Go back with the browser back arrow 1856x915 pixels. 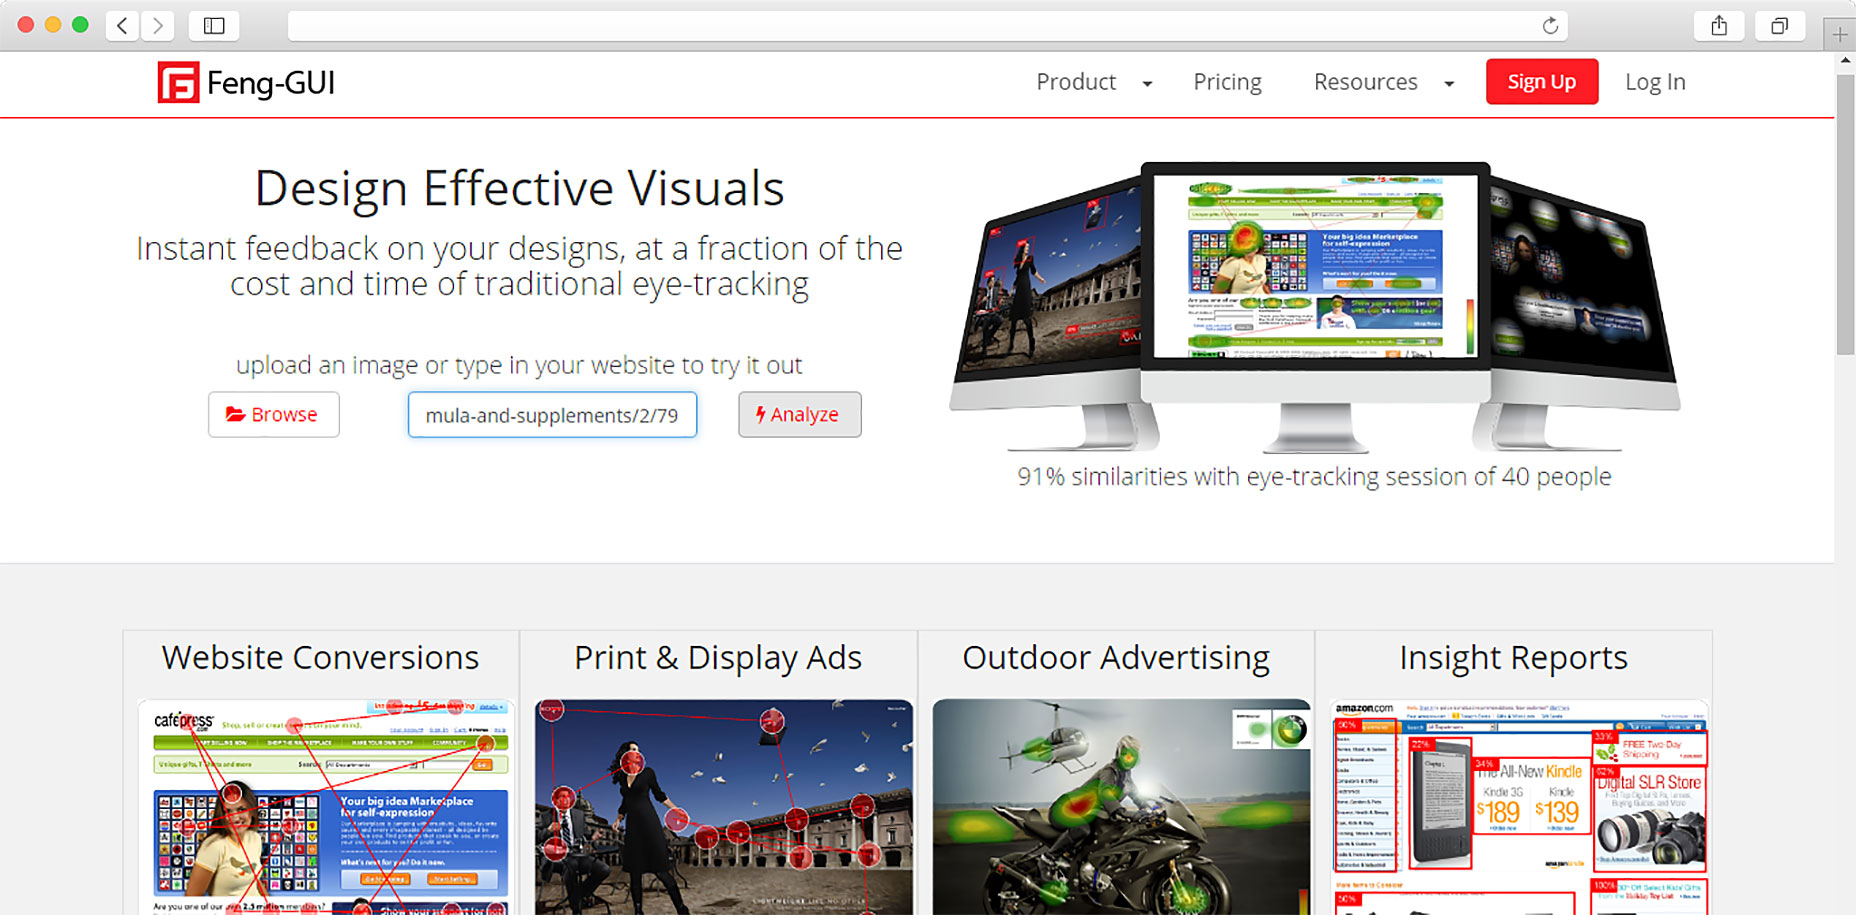(122, 26)
